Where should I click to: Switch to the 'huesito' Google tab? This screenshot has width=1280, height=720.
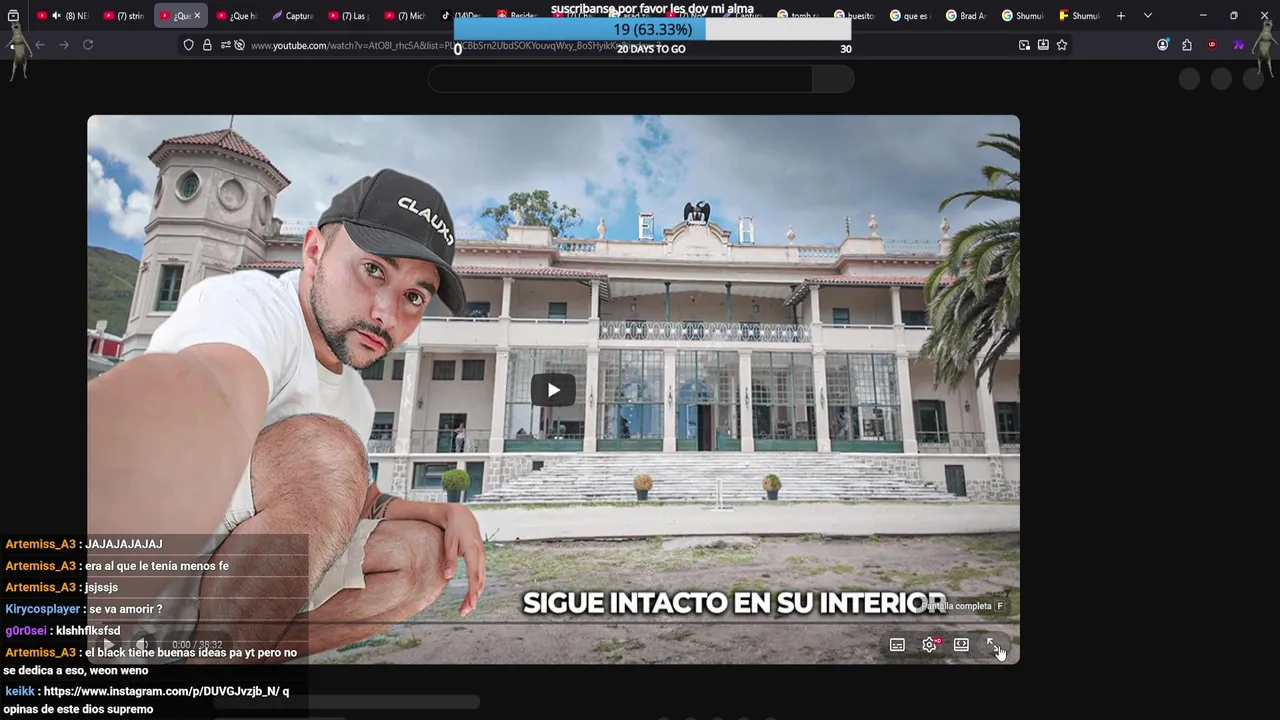[854, 16]
